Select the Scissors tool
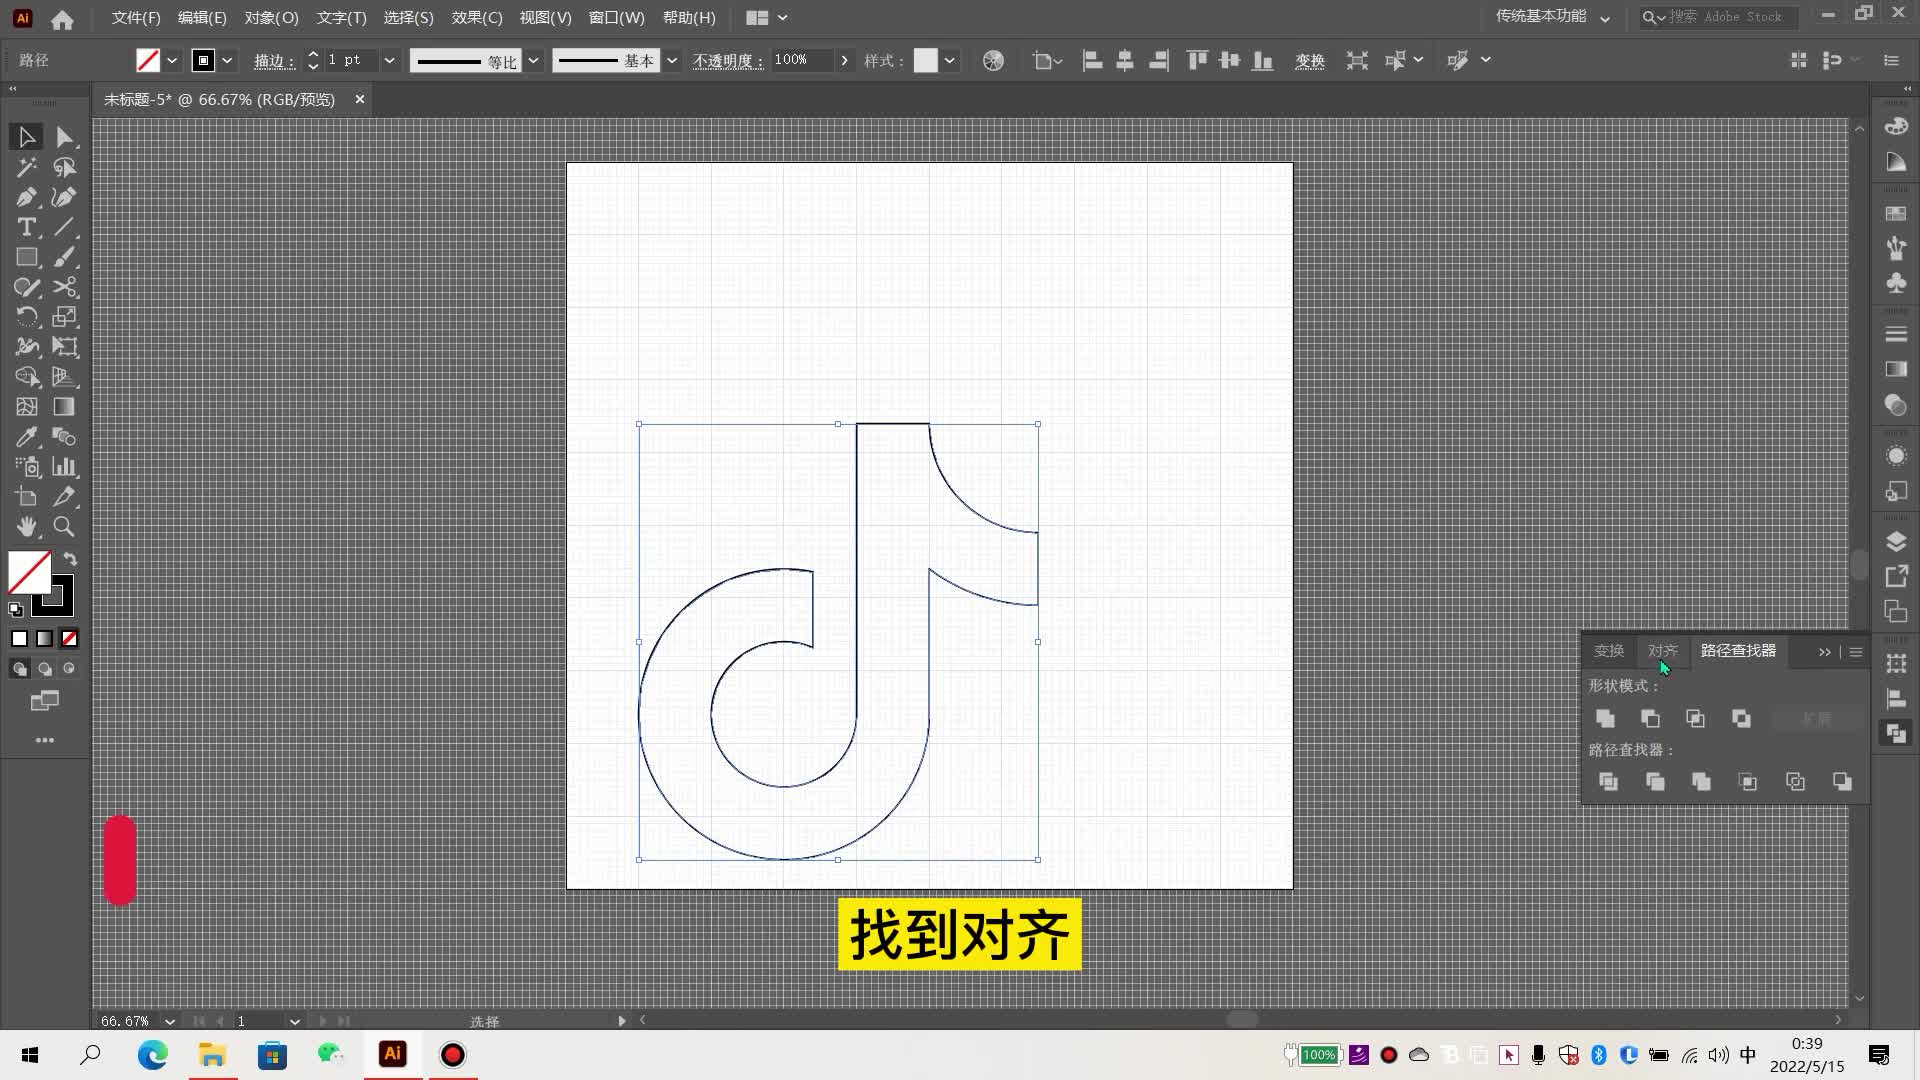The height and width of the screenshot is (1080, 1920). [x=64, y=287]
